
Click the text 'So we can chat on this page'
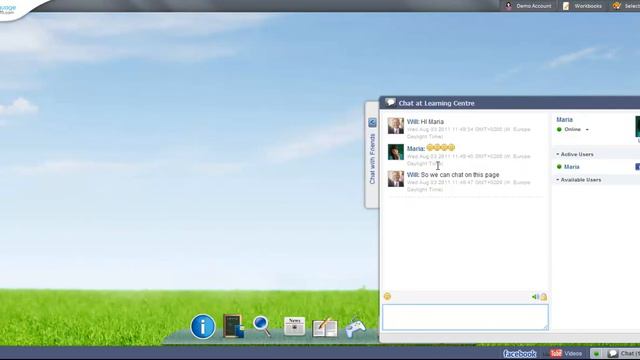[x=460, y=175]
